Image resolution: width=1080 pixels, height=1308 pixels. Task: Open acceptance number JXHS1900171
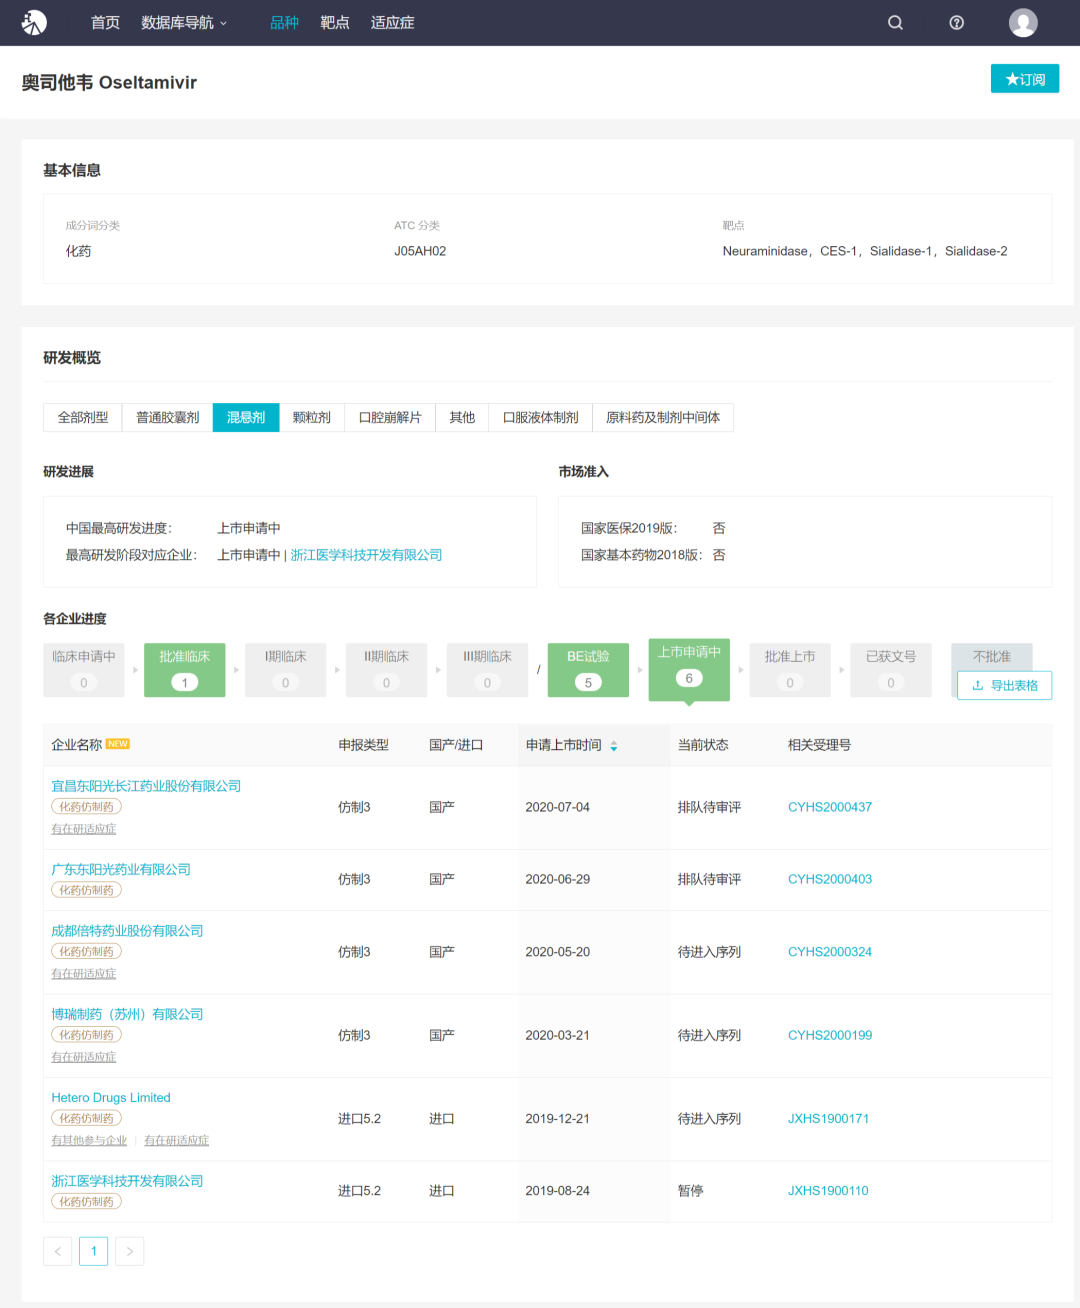pyautogui.click(x=828, y=1118)
